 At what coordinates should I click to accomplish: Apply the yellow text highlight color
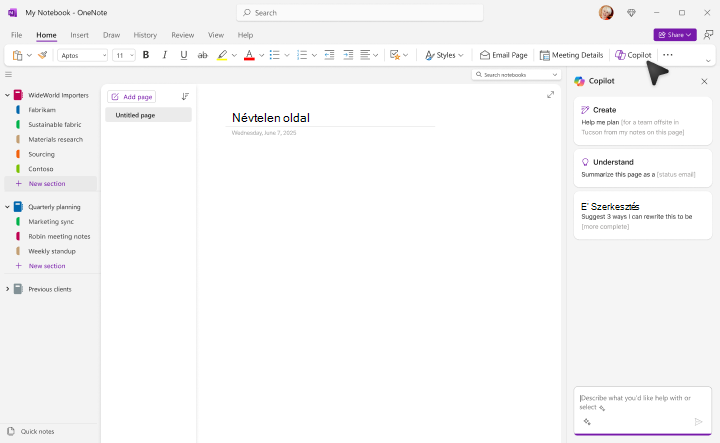click(222, 55)
